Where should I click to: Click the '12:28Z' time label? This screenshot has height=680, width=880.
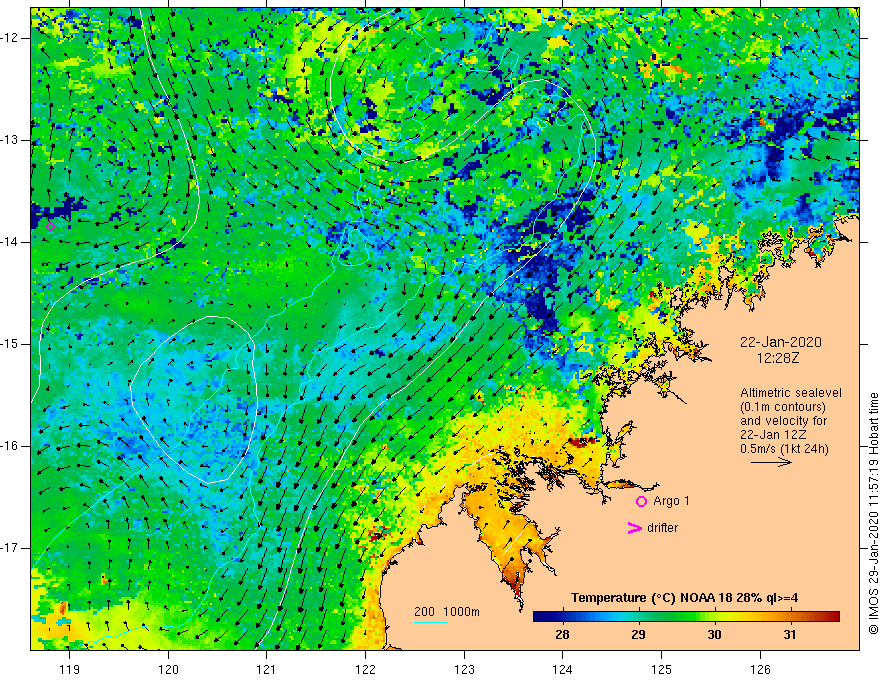coord(777,357)
